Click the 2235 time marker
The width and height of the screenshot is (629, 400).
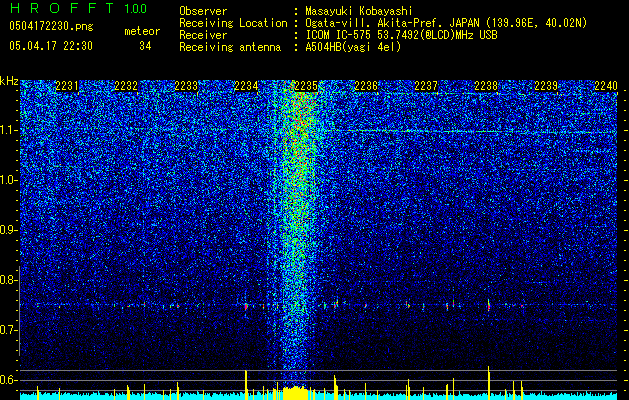pos(306,86)
